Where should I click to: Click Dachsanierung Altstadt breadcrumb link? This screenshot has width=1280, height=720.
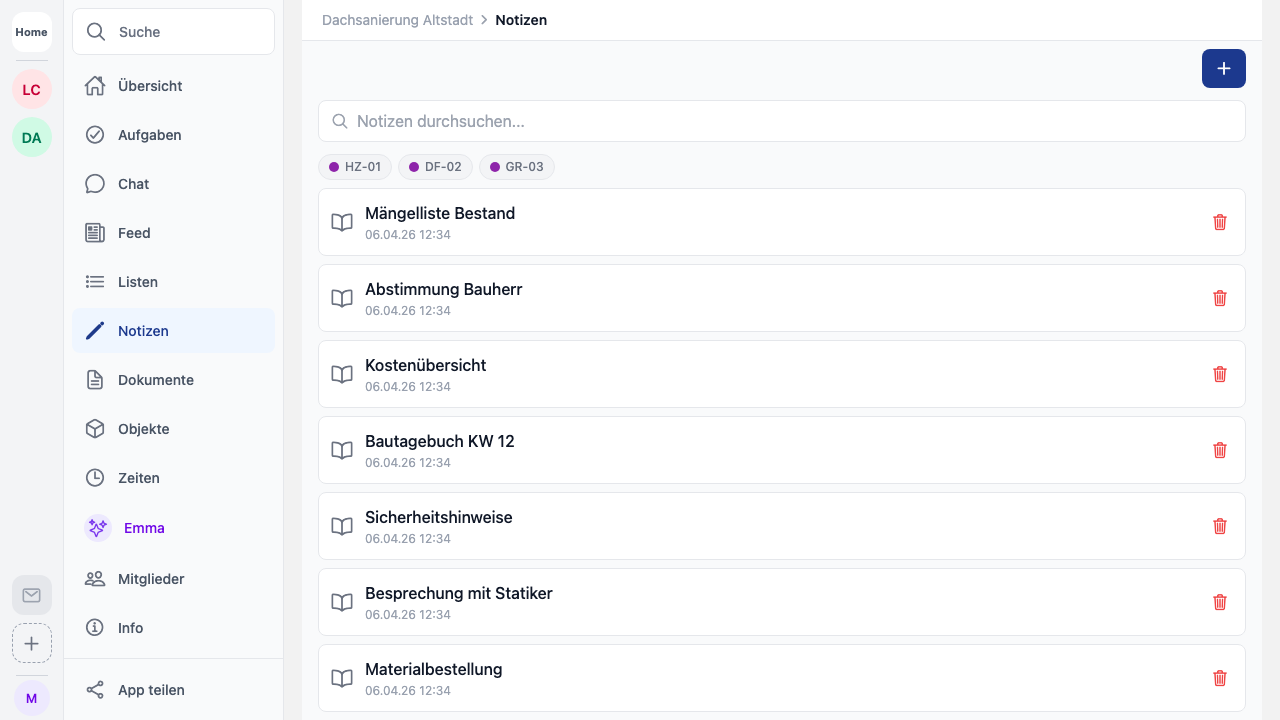coord(397,20)
